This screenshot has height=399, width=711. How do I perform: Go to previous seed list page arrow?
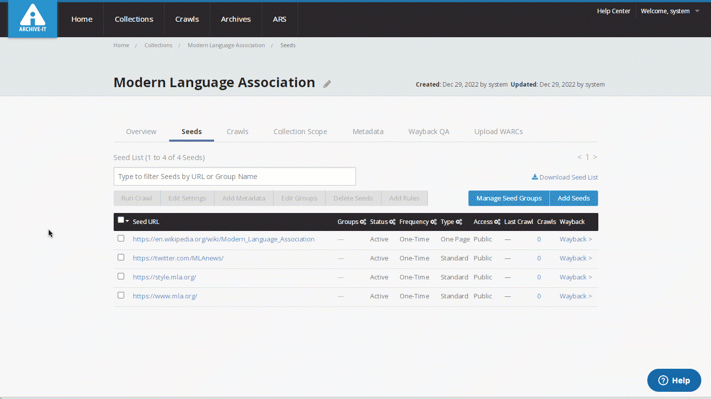tap(579, 157)
